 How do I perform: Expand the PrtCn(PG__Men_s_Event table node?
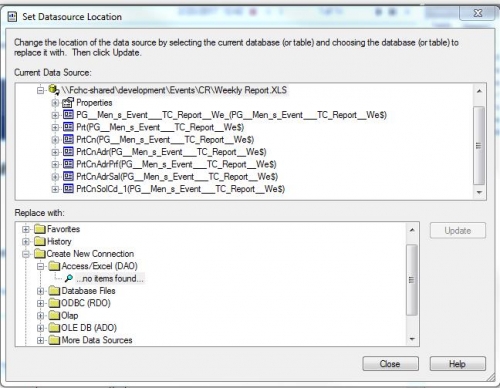55,140
